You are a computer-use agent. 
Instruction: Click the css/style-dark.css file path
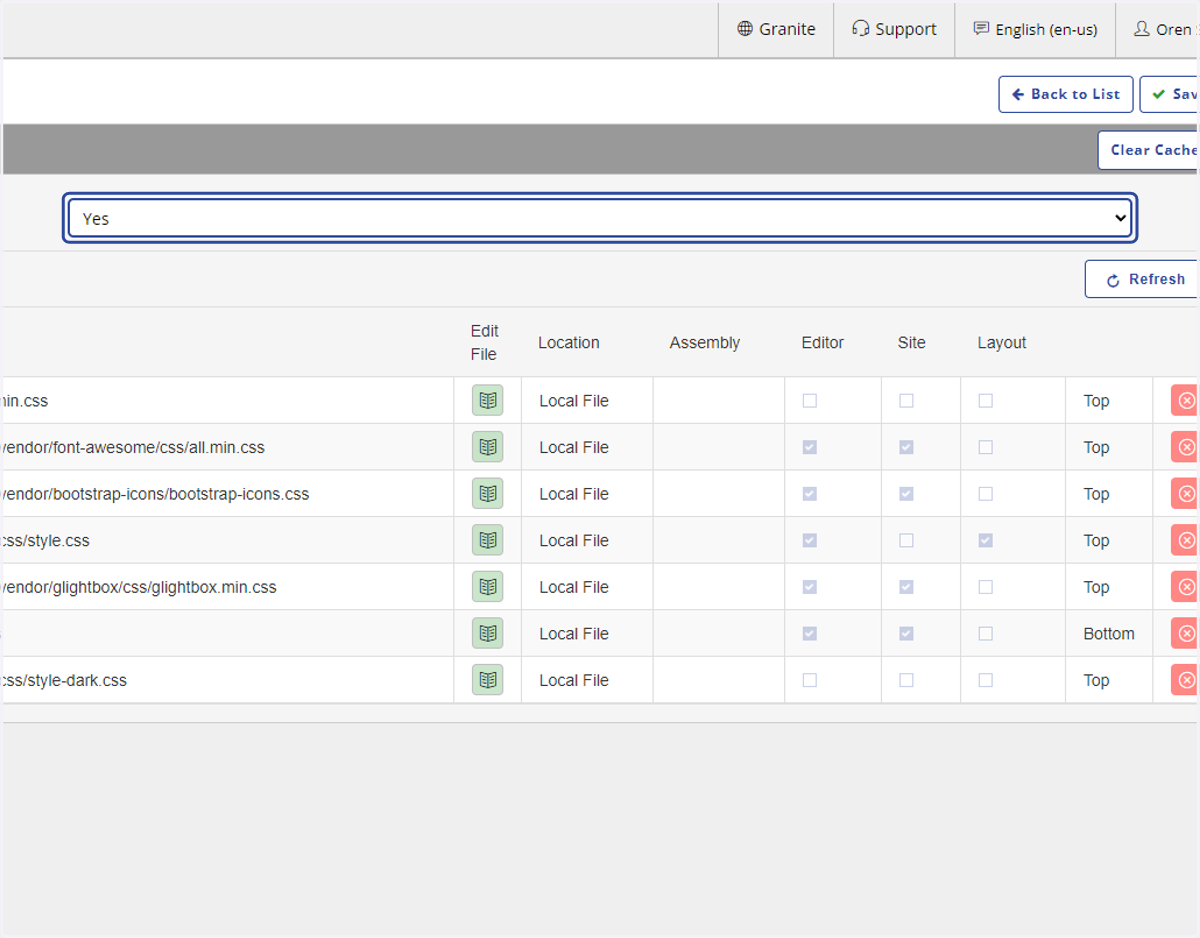click(65, 680)
